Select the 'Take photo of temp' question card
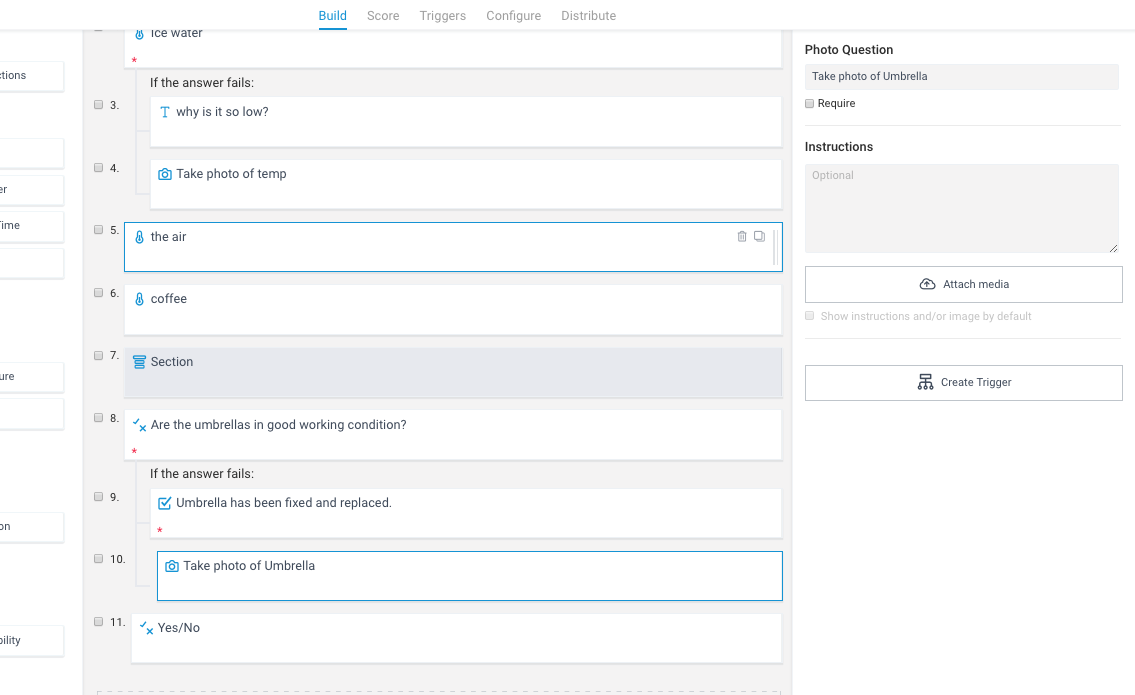The height and width of the screenshot is (695, 1135). (466, 184)
